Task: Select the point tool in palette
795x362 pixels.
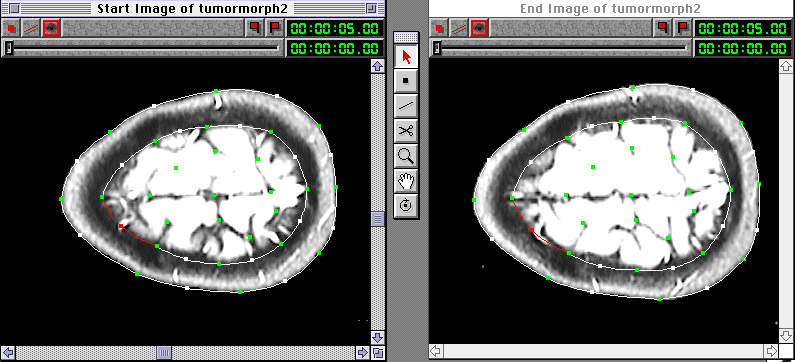Action: tap(406, 81)
